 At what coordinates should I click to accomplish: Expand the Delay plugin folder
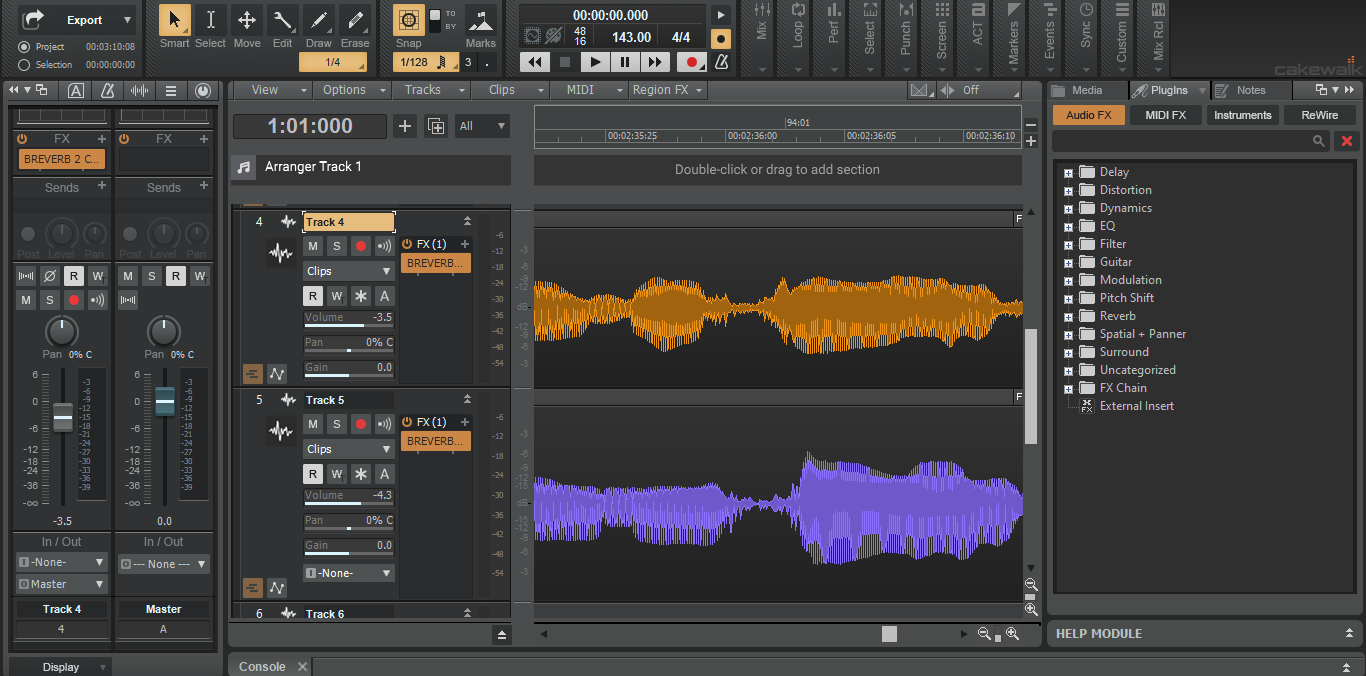coord(1068,172)
